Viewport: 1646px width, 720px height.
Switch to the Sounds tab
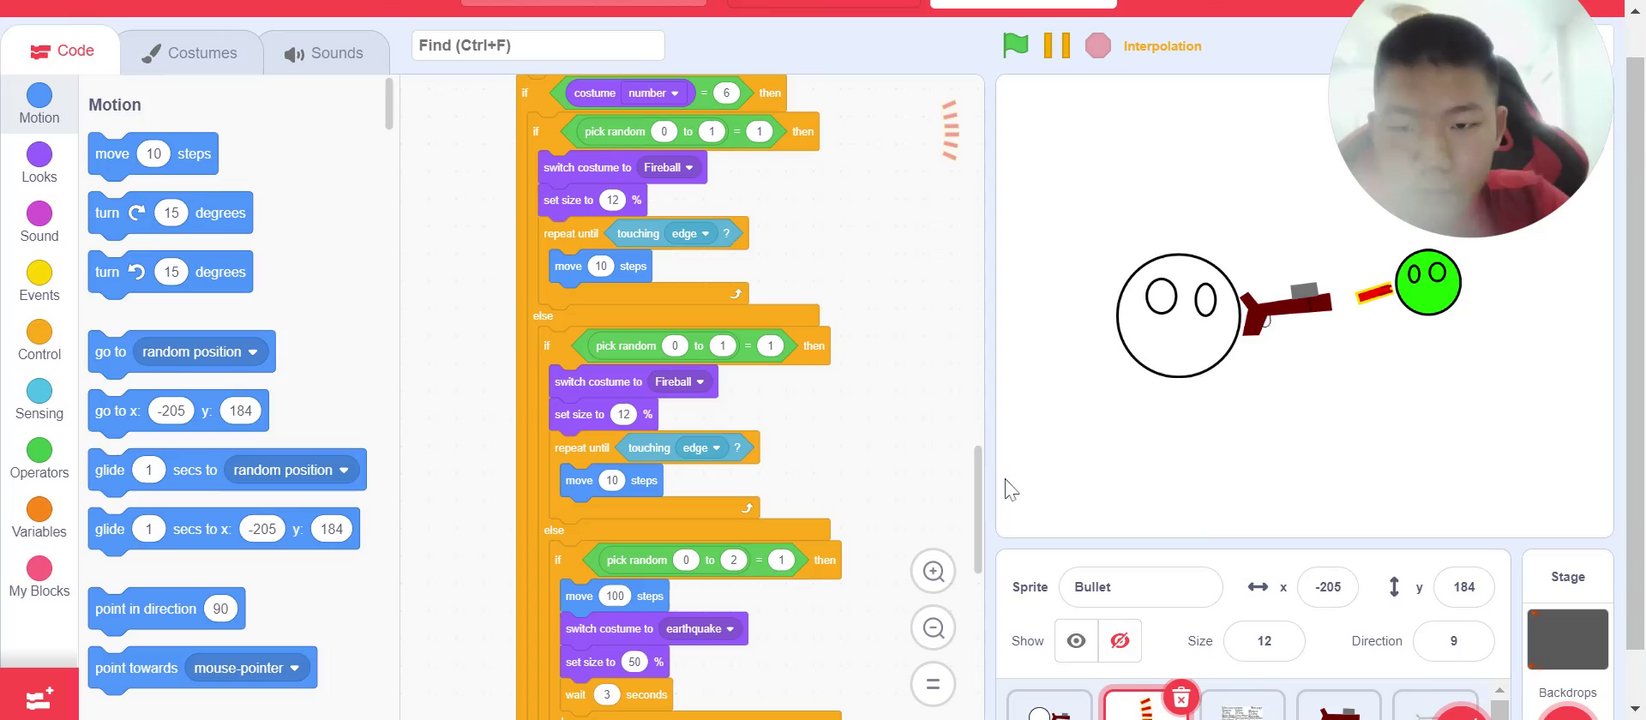click(324, 53)
